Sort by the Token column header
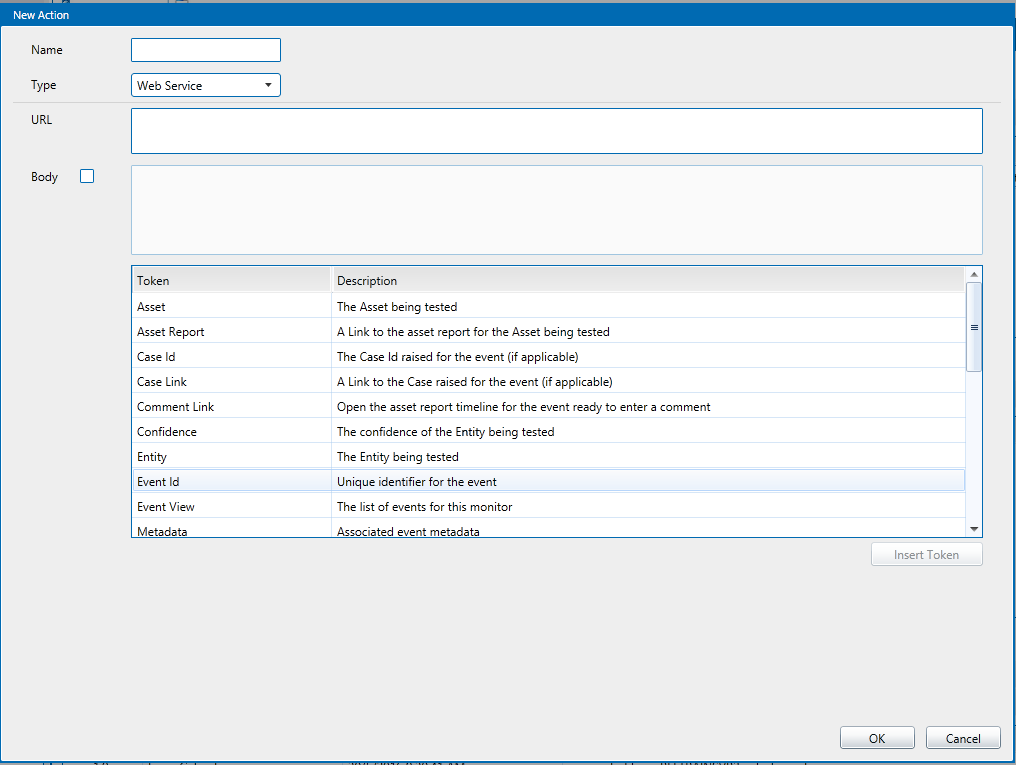 pos(231,281)
